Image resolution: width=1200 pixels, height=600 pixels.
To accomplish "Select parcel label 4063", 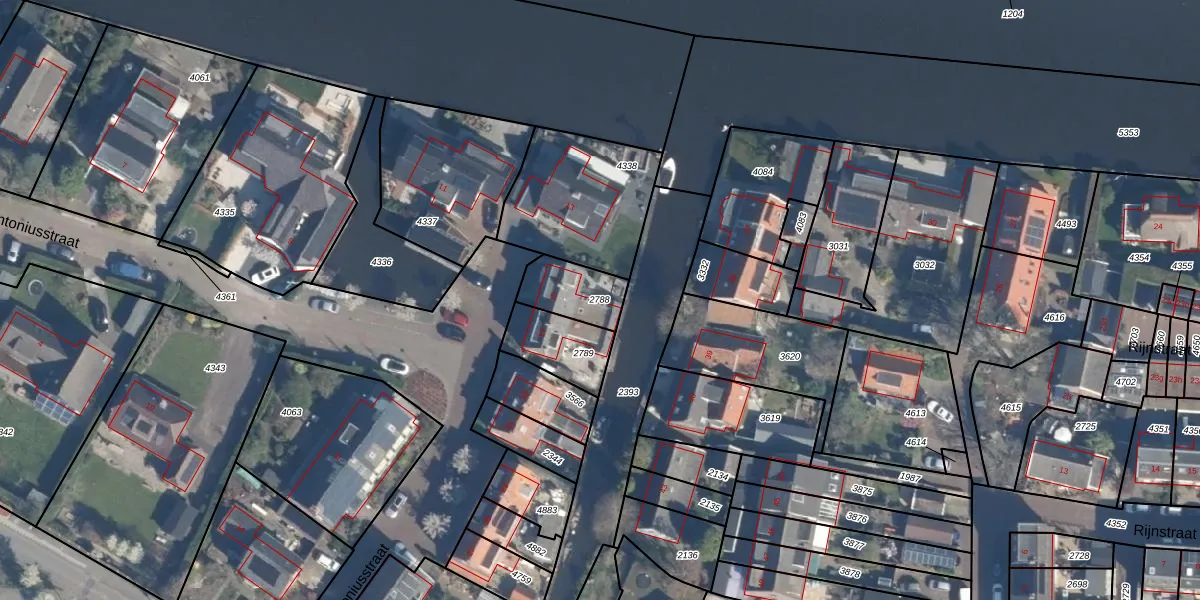I will (x=291, y=412).
